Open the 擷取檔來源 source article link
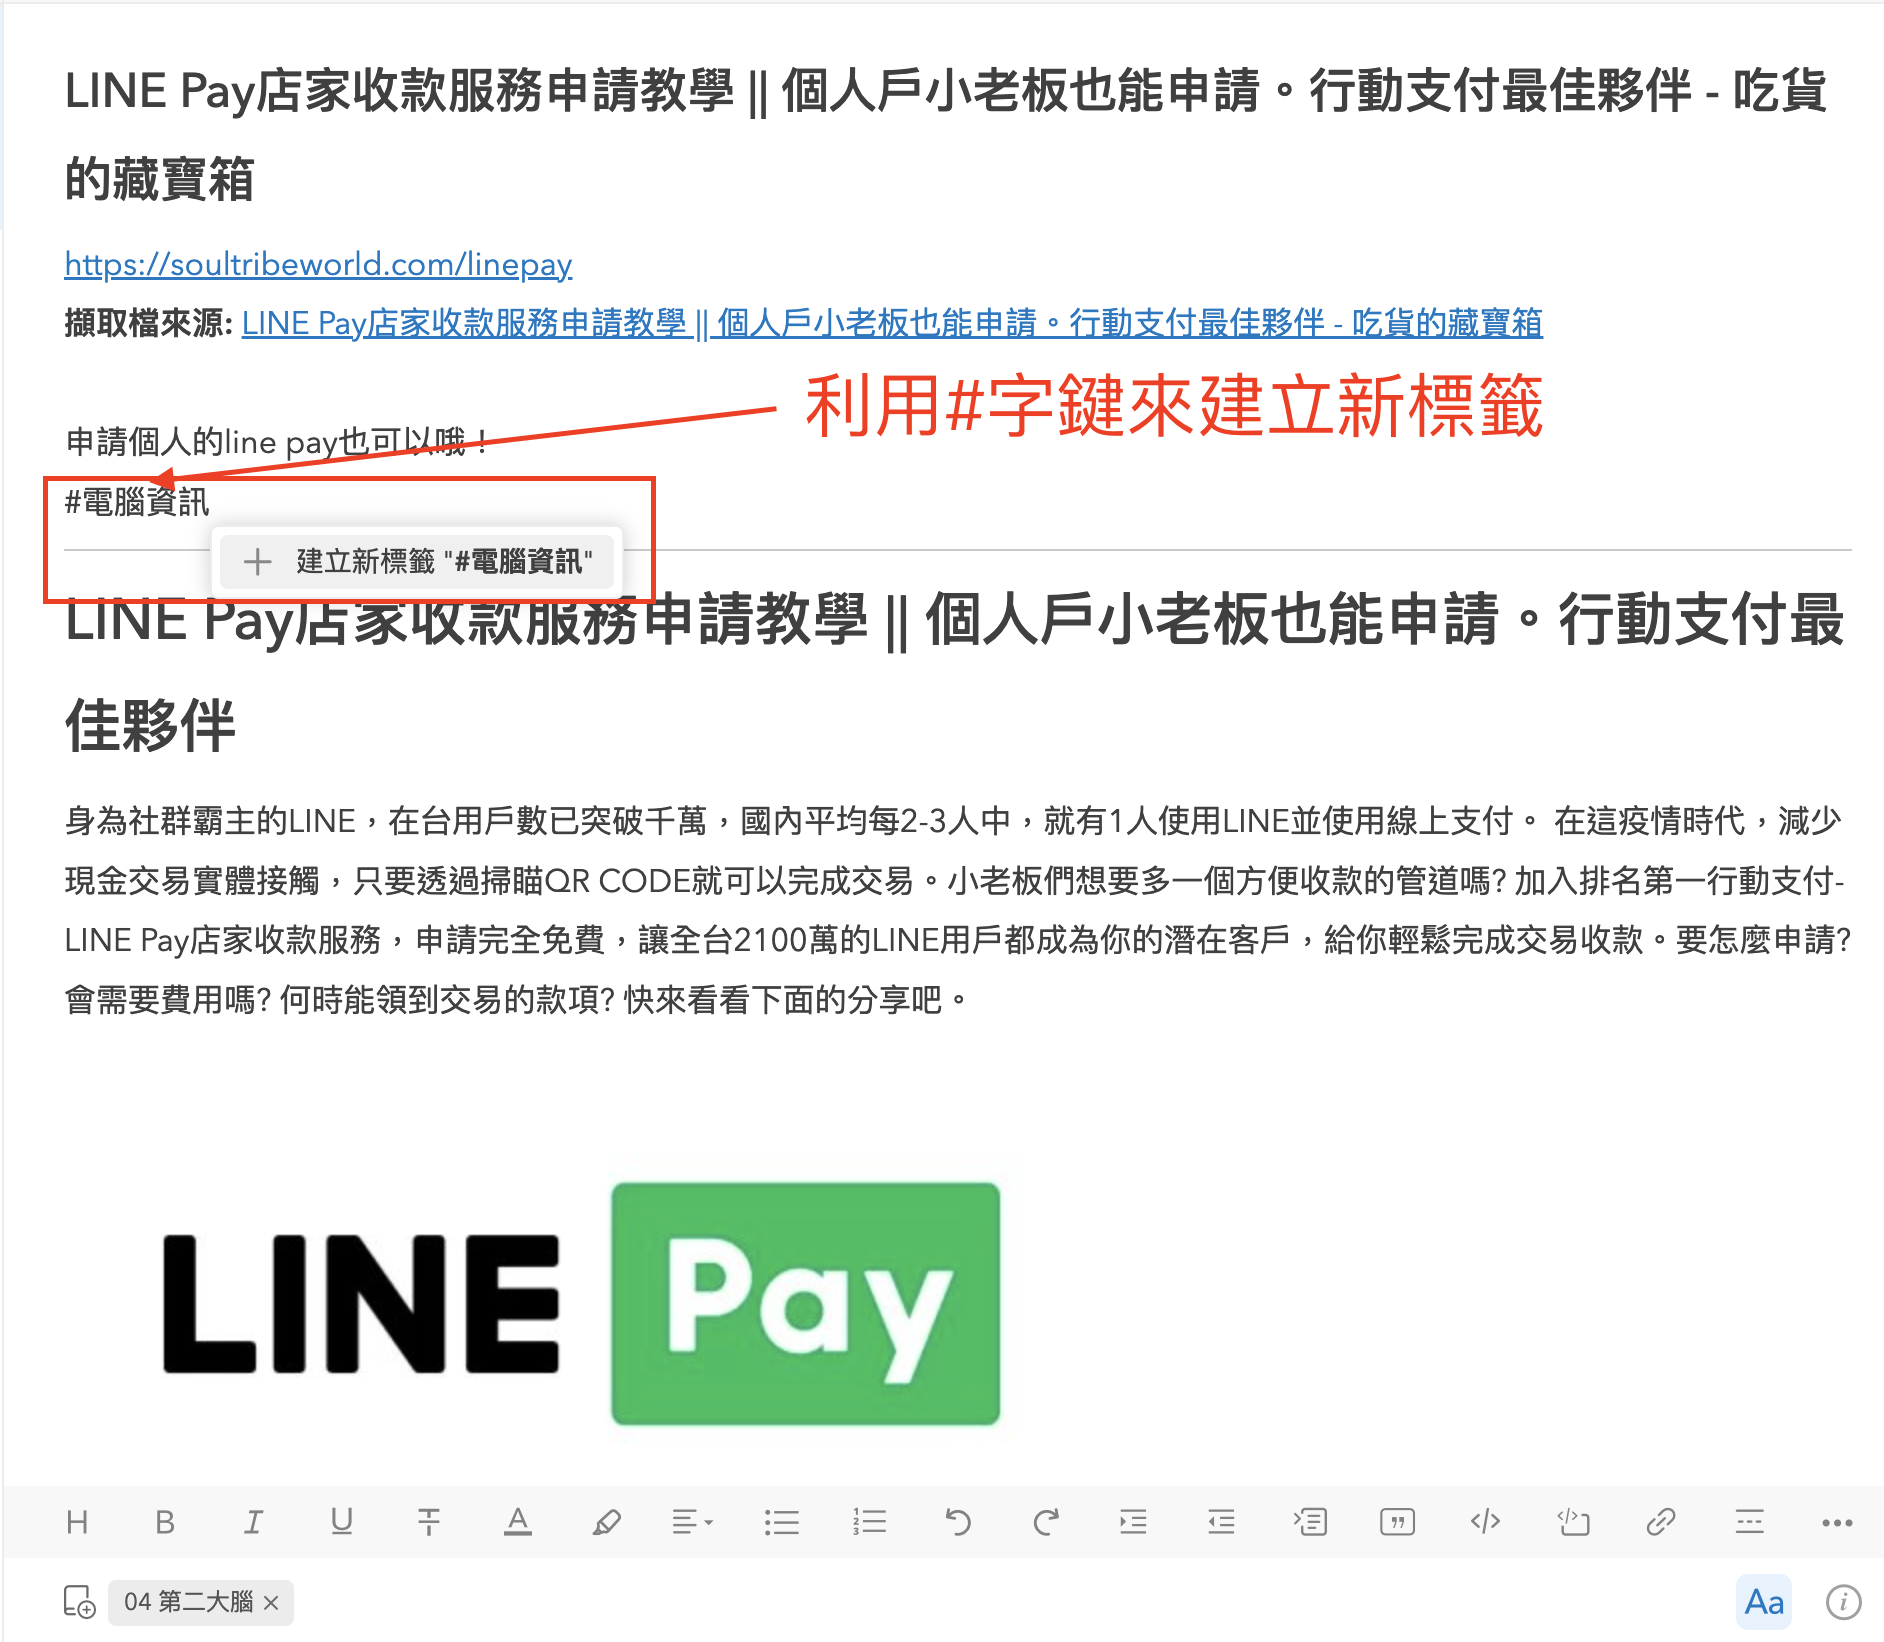Image resolution: width=1884 pixels, height=1642 pixels. (x=892, y=323)
